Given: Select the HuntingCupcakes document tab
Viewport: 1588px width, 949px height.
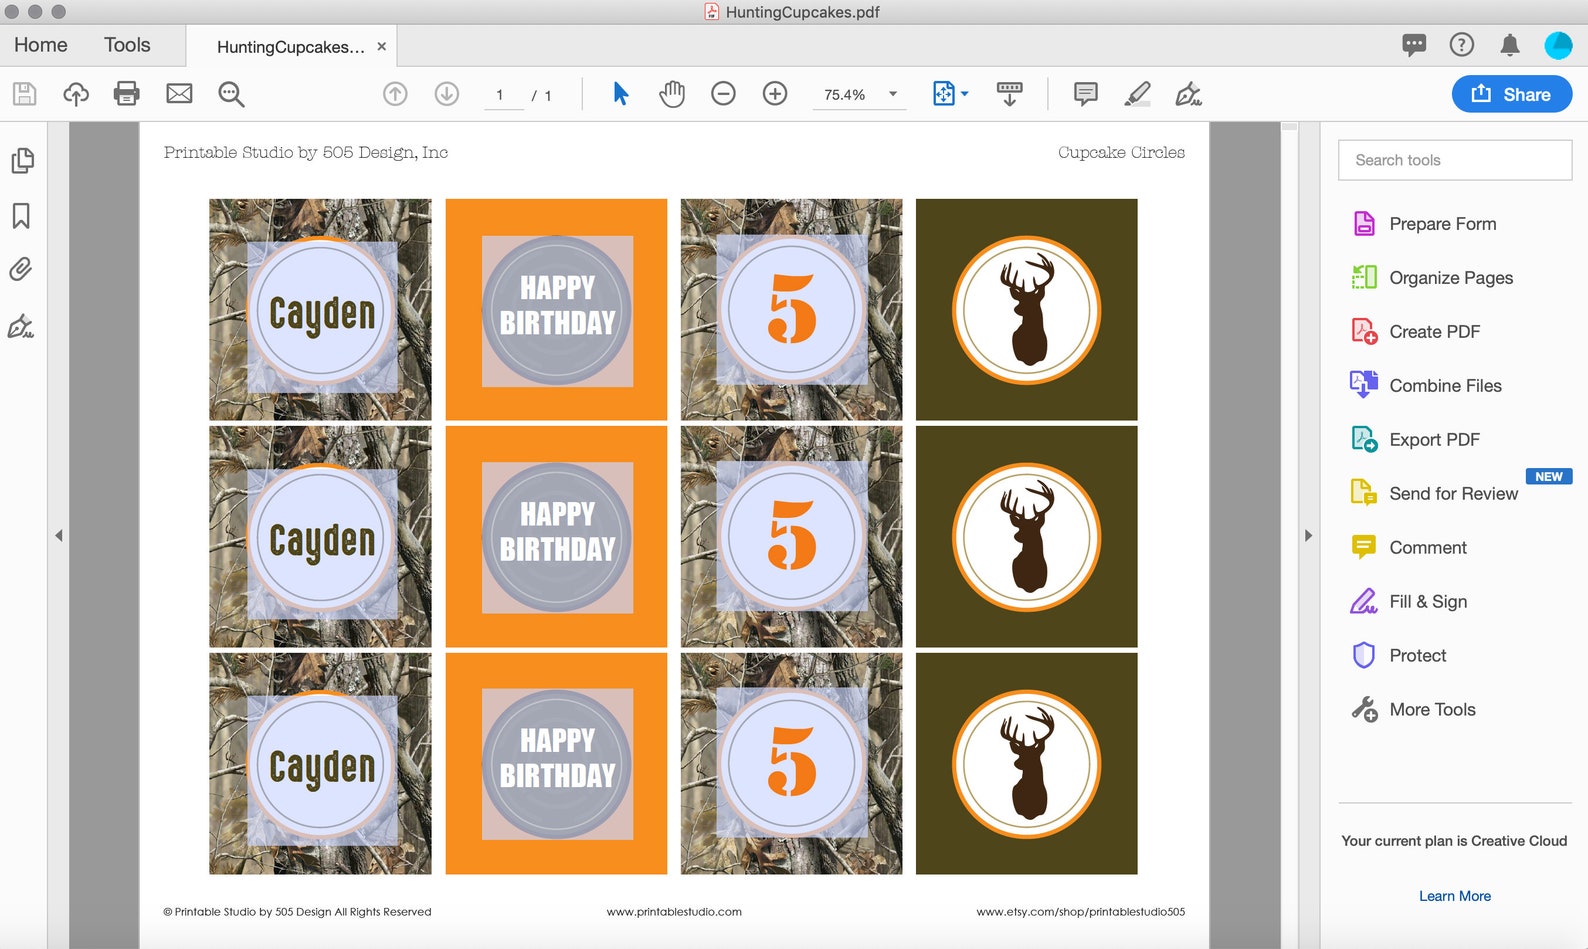Looking at the screenshot, I should pos(291,47).
